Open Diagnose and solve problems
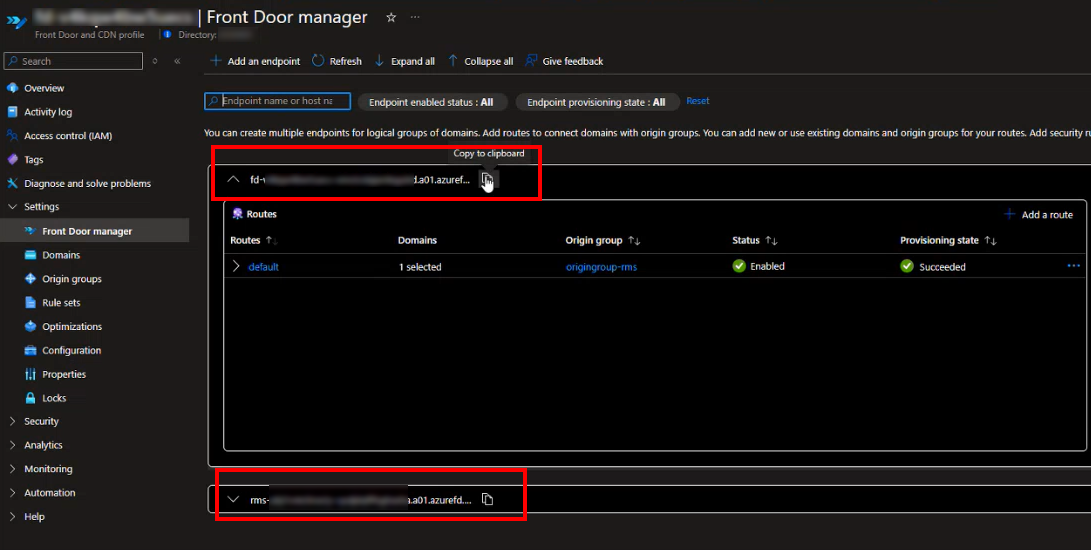This screenshot has height=550, width=1091. click(87, 184)
